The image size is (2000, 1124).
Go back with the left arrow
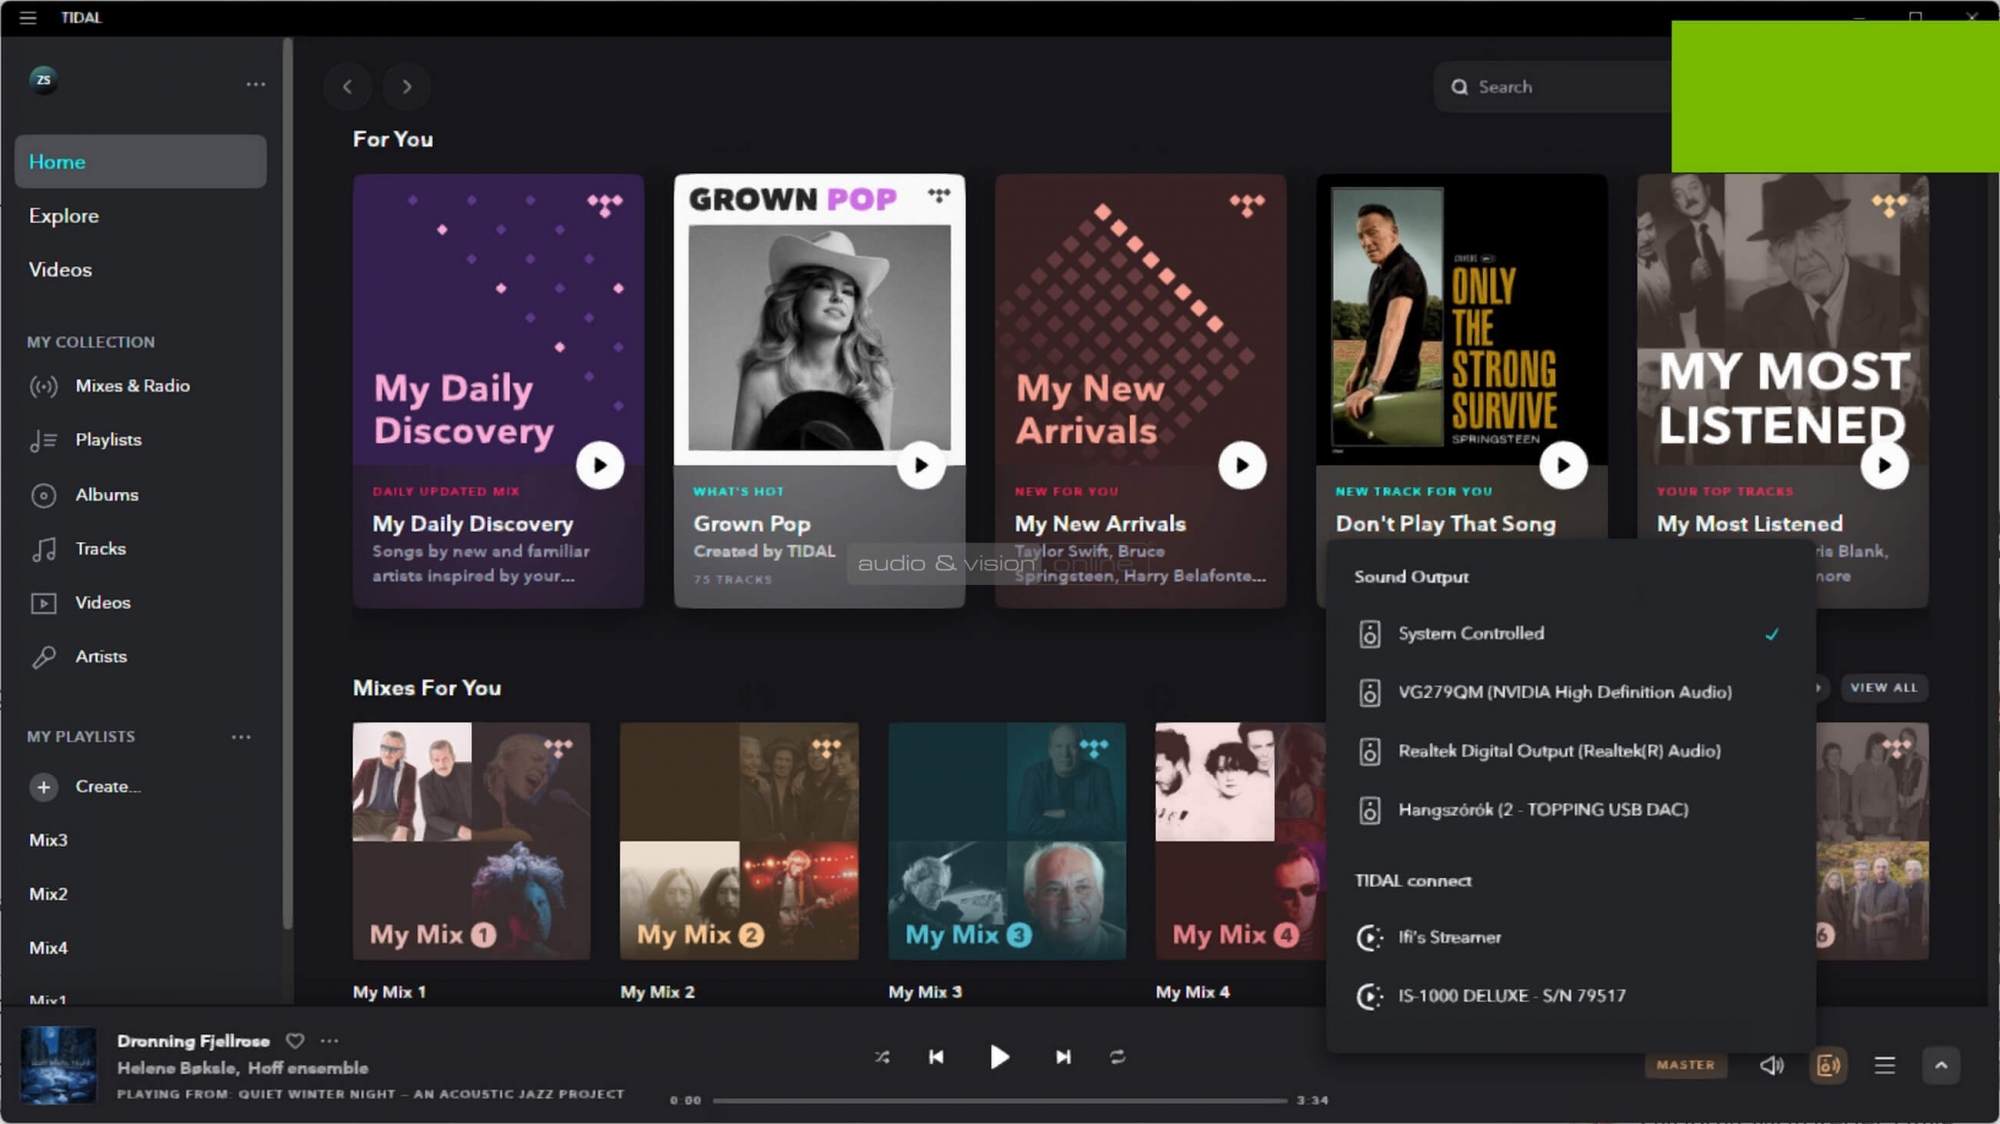[x=347, y=87]
